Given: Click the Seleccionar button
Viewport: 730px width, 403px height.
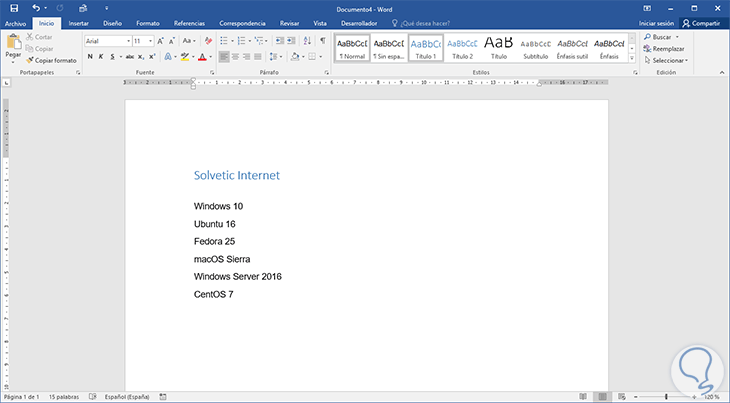Looking at the screenshot, I should tap(666, 60).
